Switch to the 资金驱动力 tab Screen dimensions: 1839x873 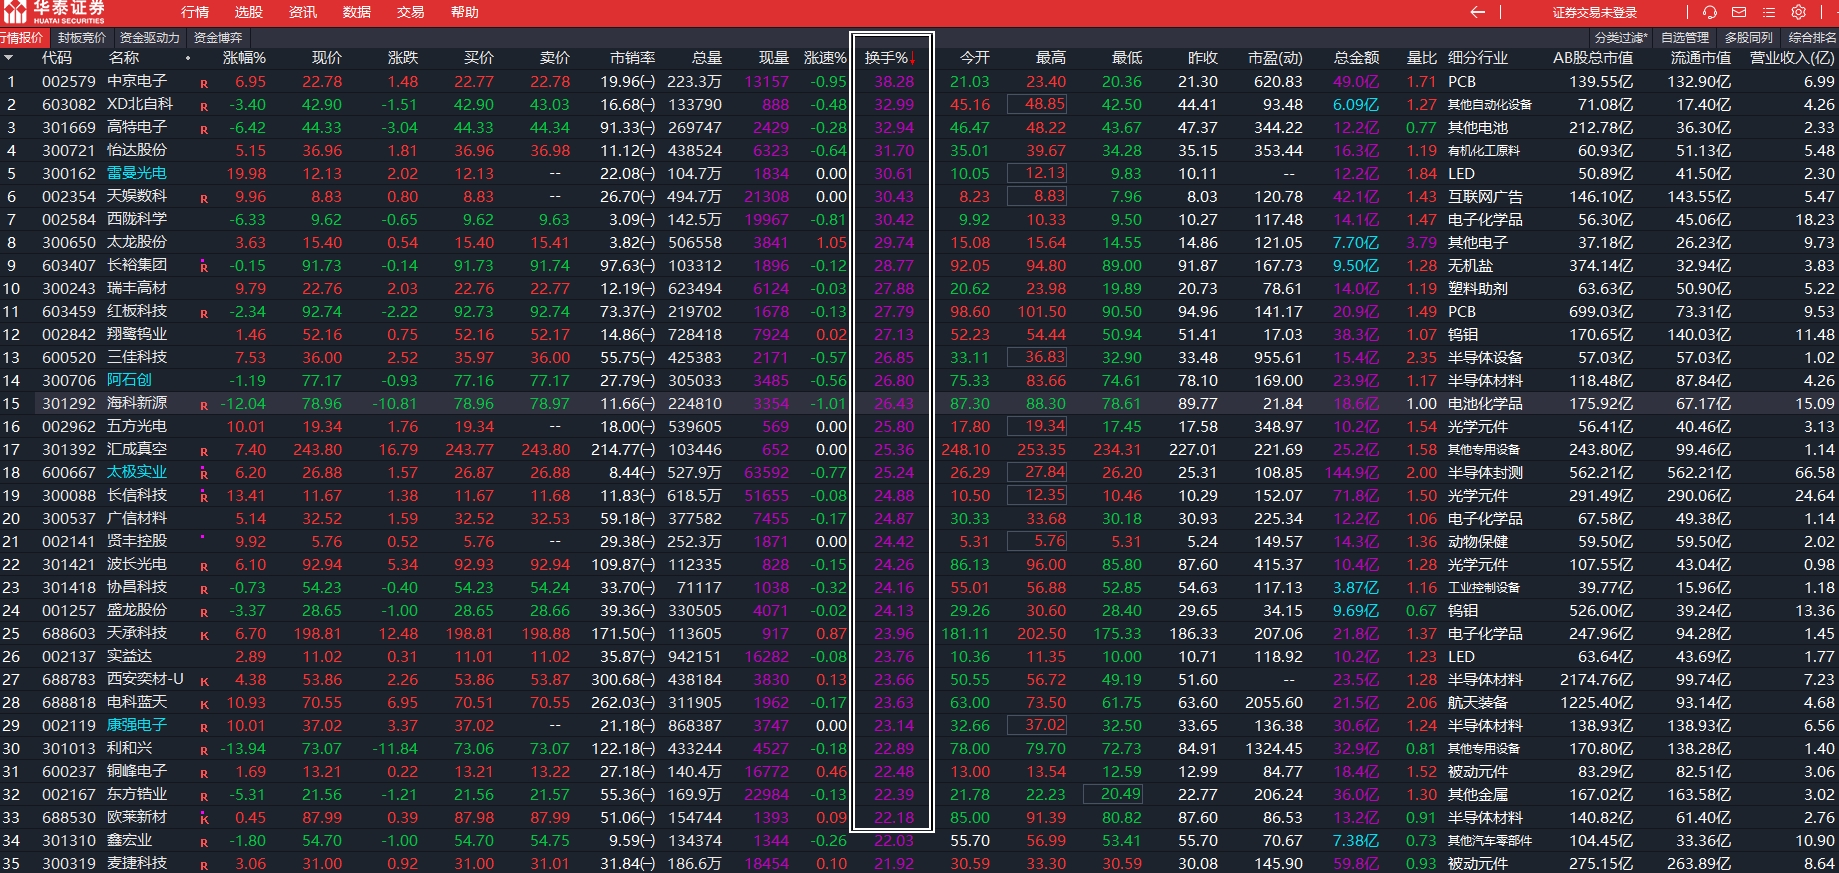pyautogui.click(x=150, y=37)
